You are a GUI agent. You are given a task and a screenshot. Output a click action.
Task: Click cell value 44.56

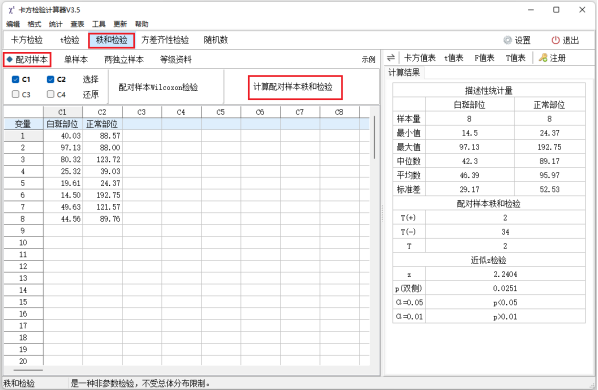[63, 219]
